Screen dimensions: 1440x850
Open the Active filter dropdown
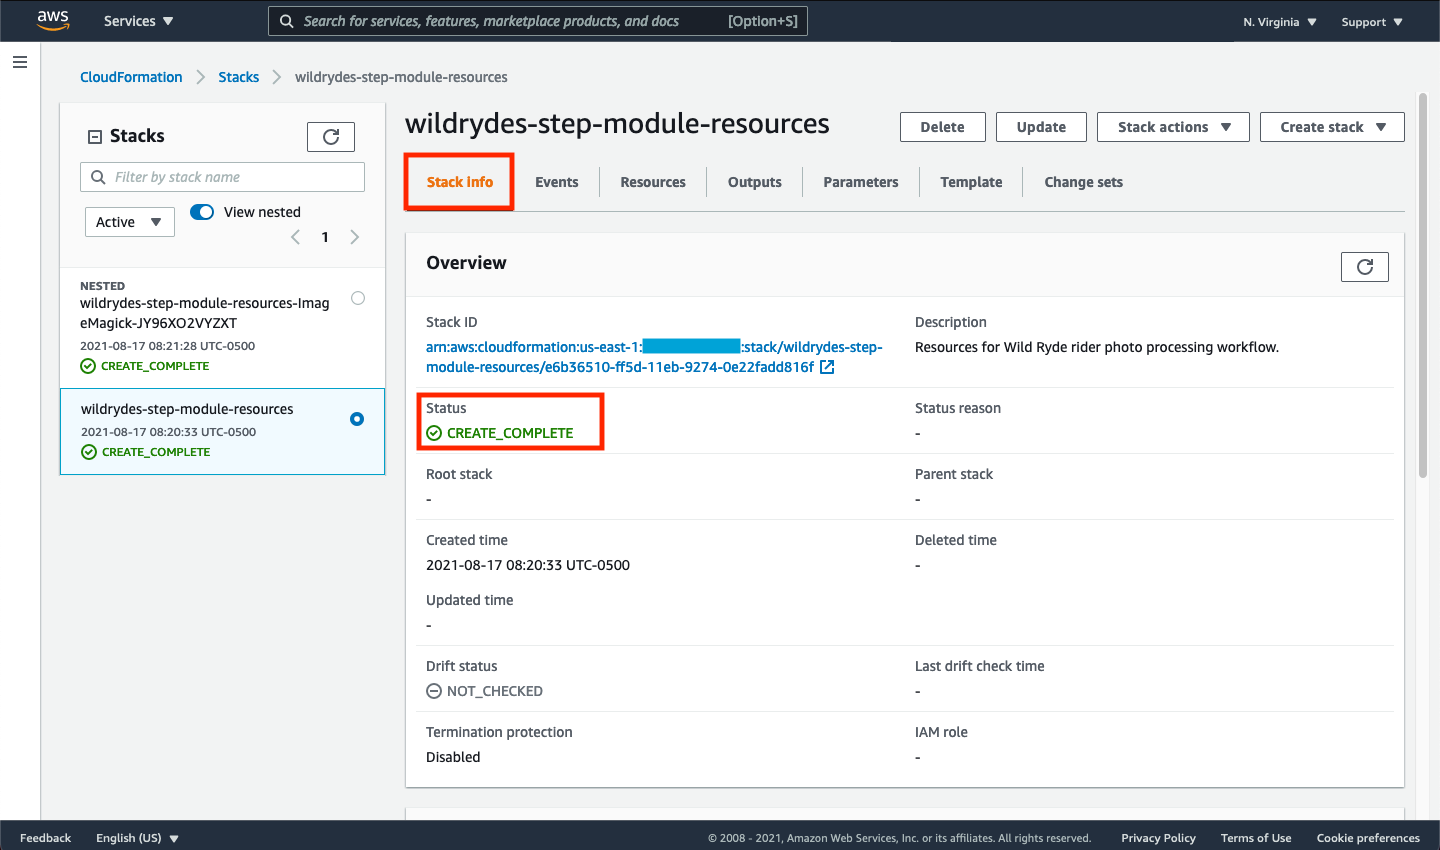coord(130,222)
